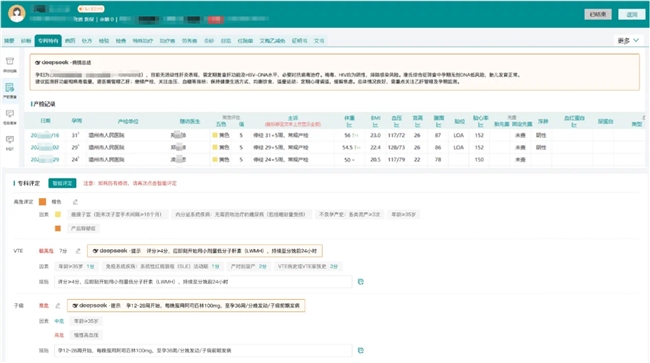This screenshot has width=650, height=363.
Task: Click fetal heart rate value 150
Action: pos(479,160)
